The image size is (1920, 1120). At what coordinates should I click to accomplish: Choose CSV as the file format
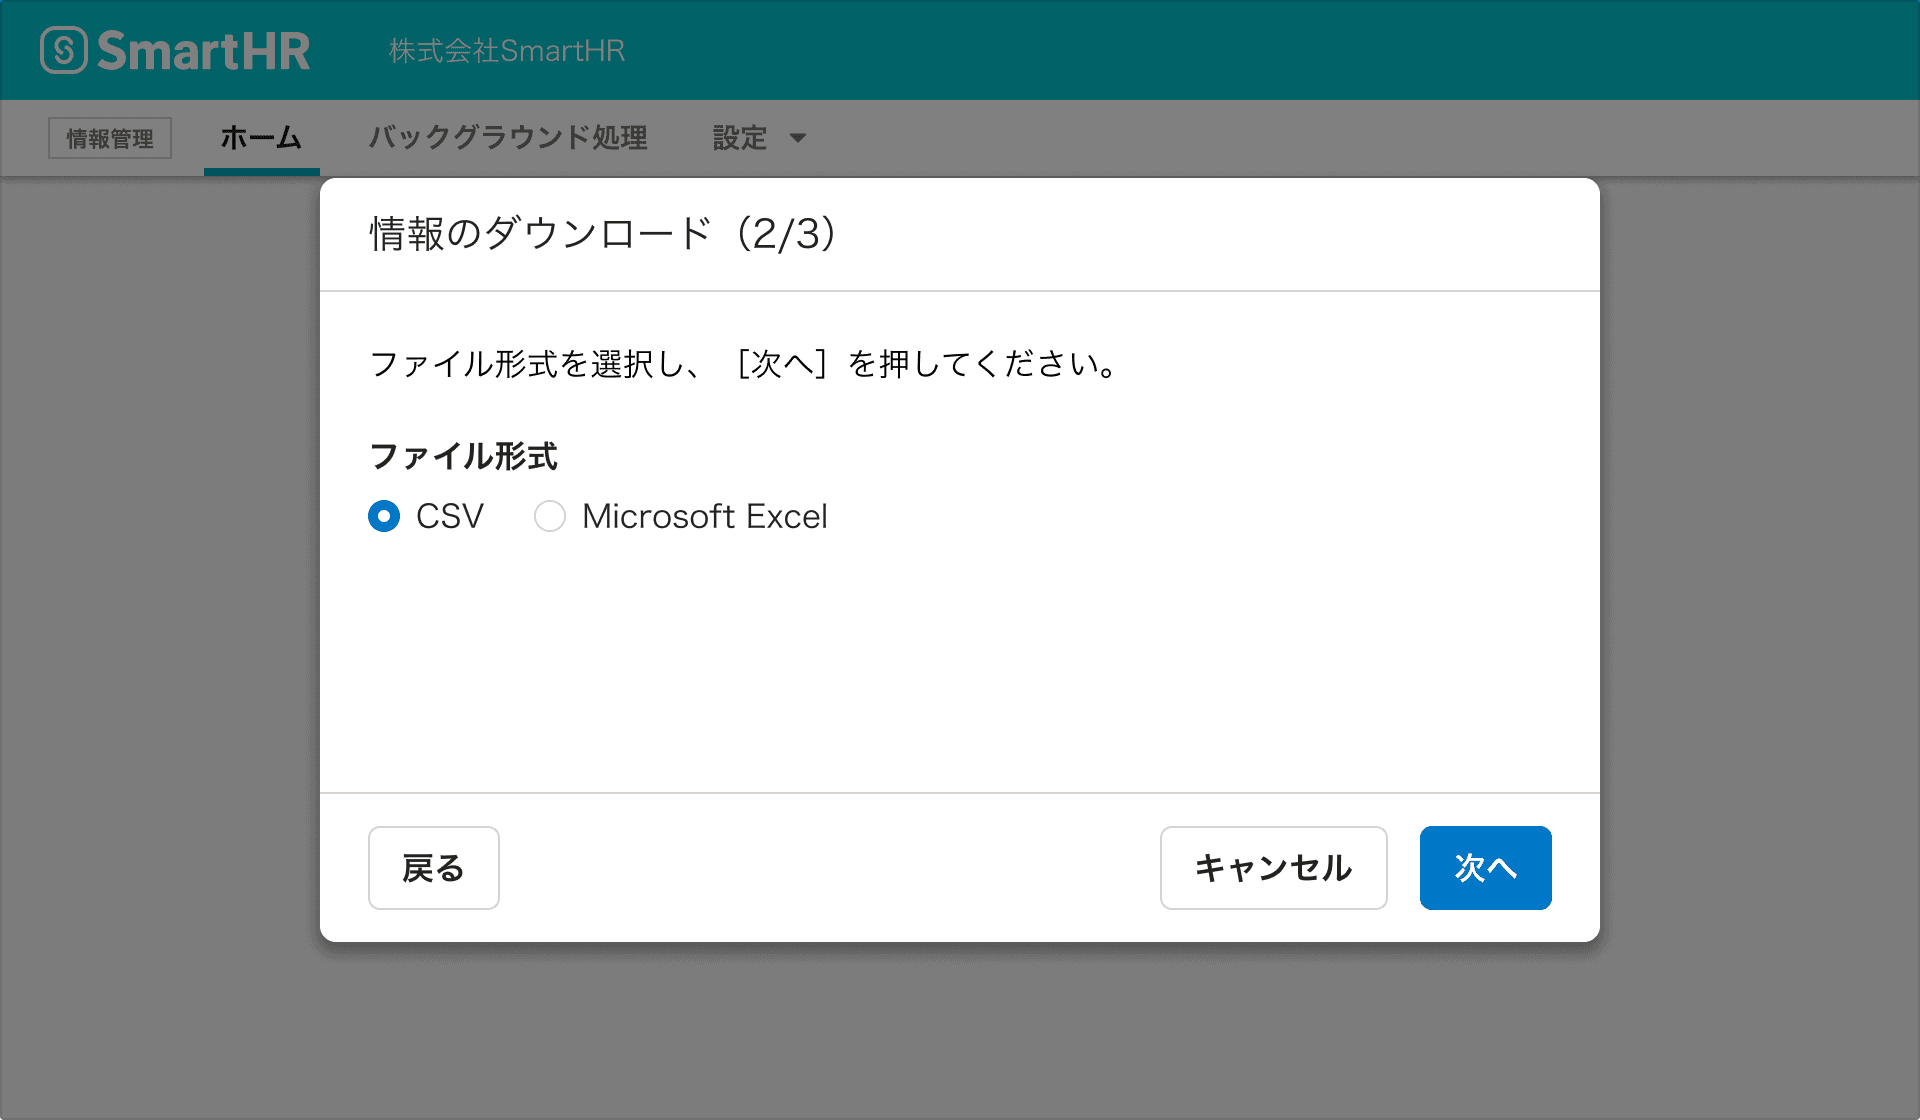[384, 516]
